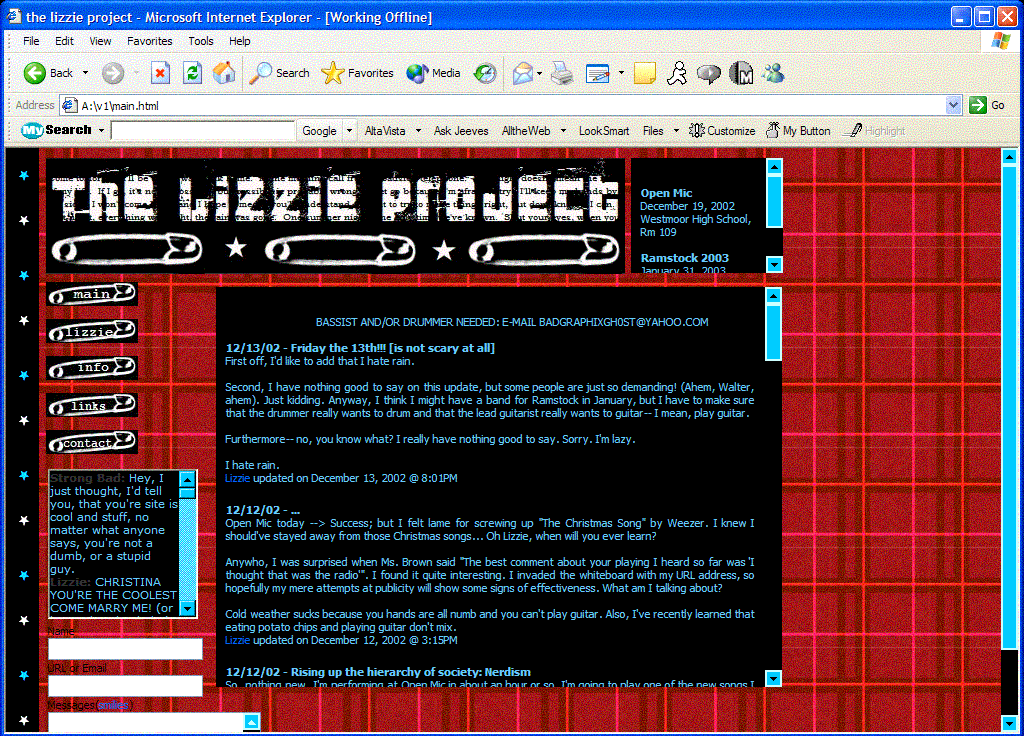Image resolution: width=1024 pixels, height=736 pixels.
Task: Open the File menu
Action: 31,40
